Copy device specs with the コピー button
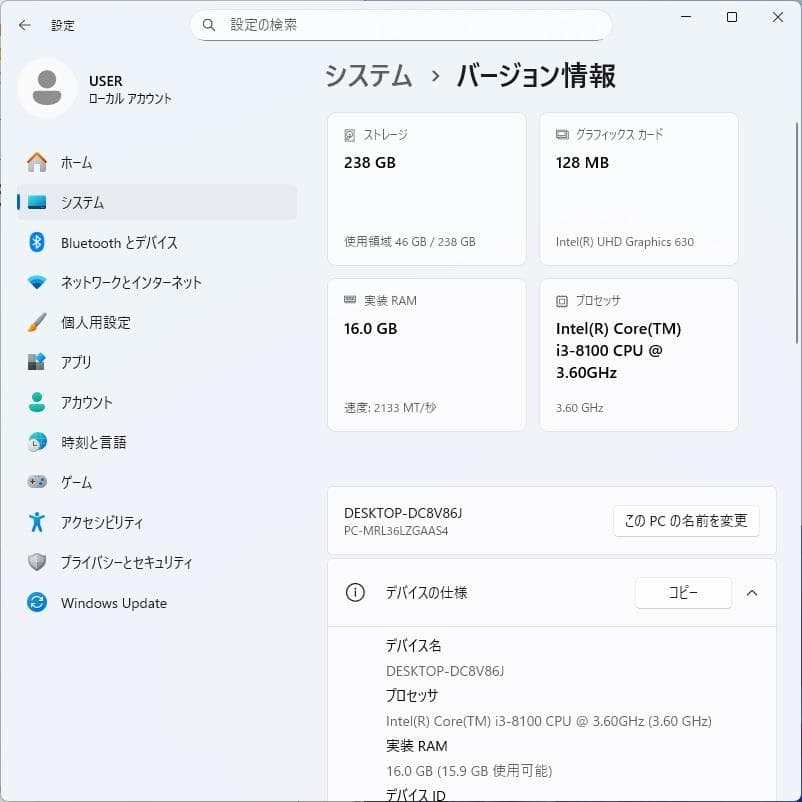This screenshot has width=802, height=802. [x=683, y=593]
